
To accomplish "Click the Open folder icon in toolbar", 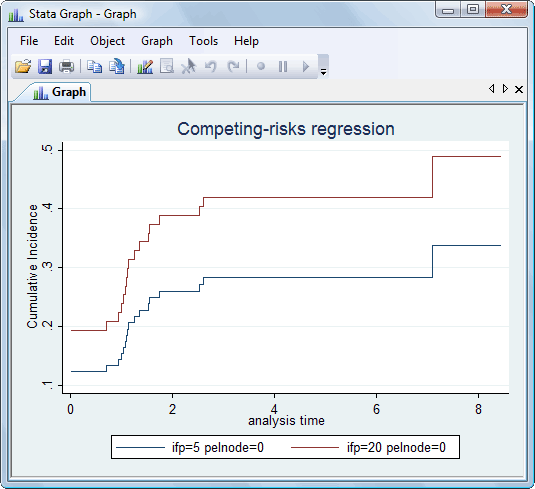I will coord(23,66).
